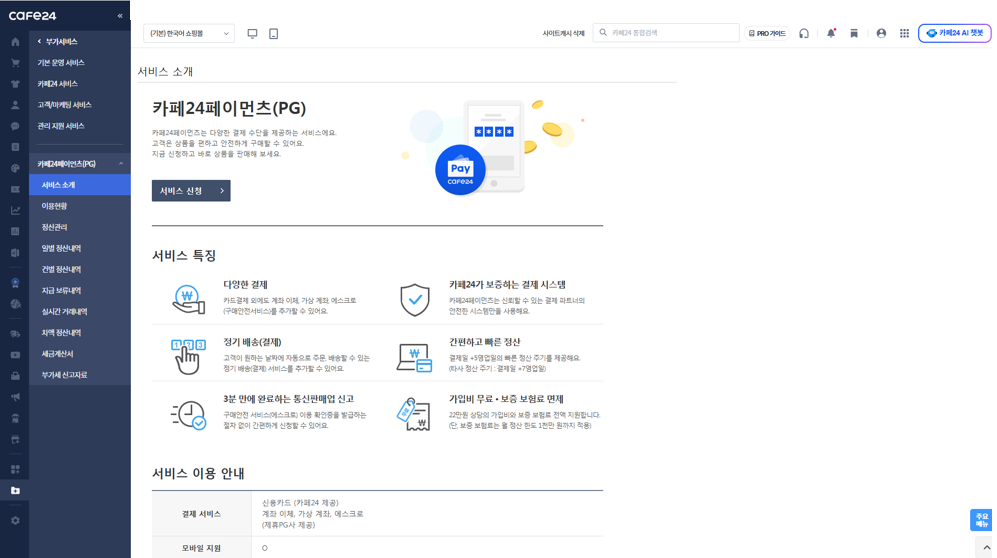Select the highlighted folder plus sidebar icon
The image size is (997, 558).
tap(15, 491)
